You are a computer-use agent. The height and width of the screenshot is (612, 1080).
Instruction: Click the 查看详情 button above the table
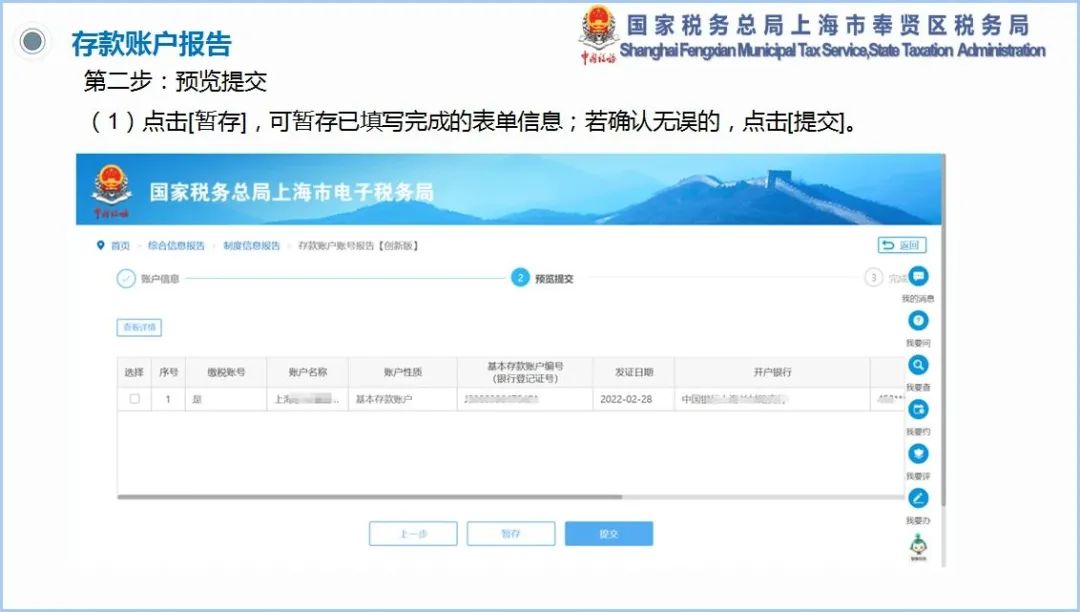pos(139,328)
